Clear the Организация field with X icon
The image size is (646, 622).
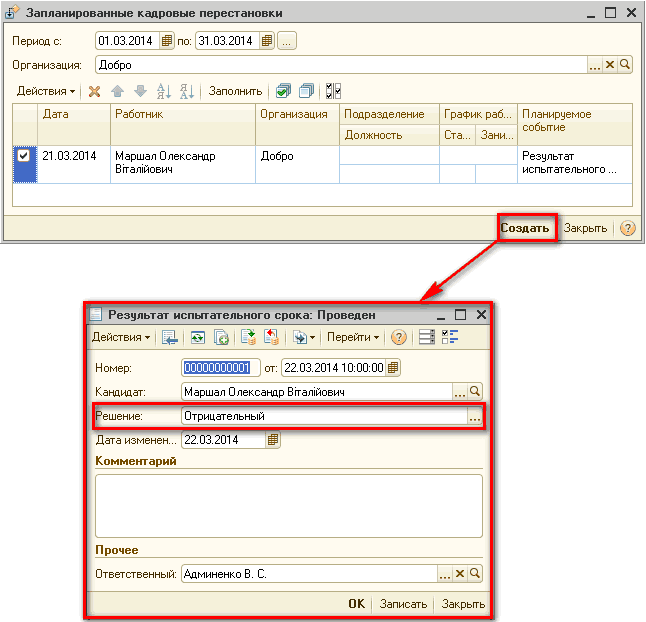tap(610, 65)
